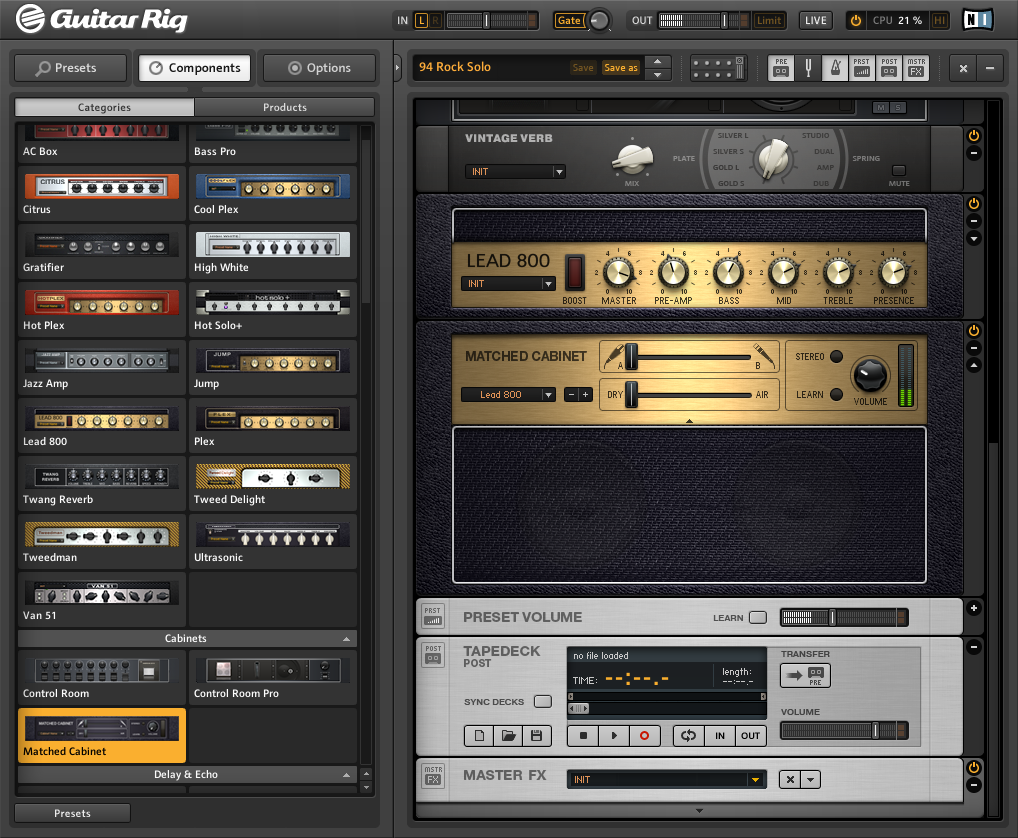Select the Categories view
The image size is (1018, 838).
pyautogui.click(x=105, y=107)
